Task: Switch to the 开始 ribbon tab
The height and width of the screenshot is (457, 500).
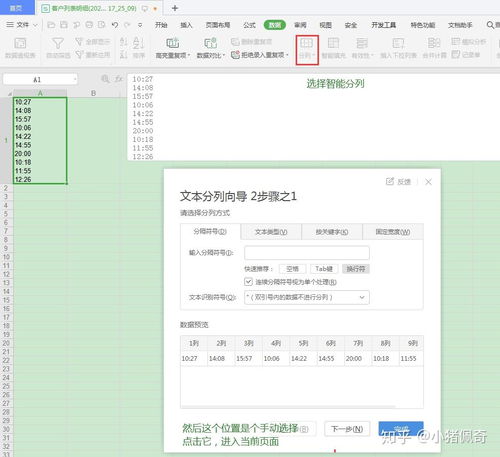Action: click(161, 25)
